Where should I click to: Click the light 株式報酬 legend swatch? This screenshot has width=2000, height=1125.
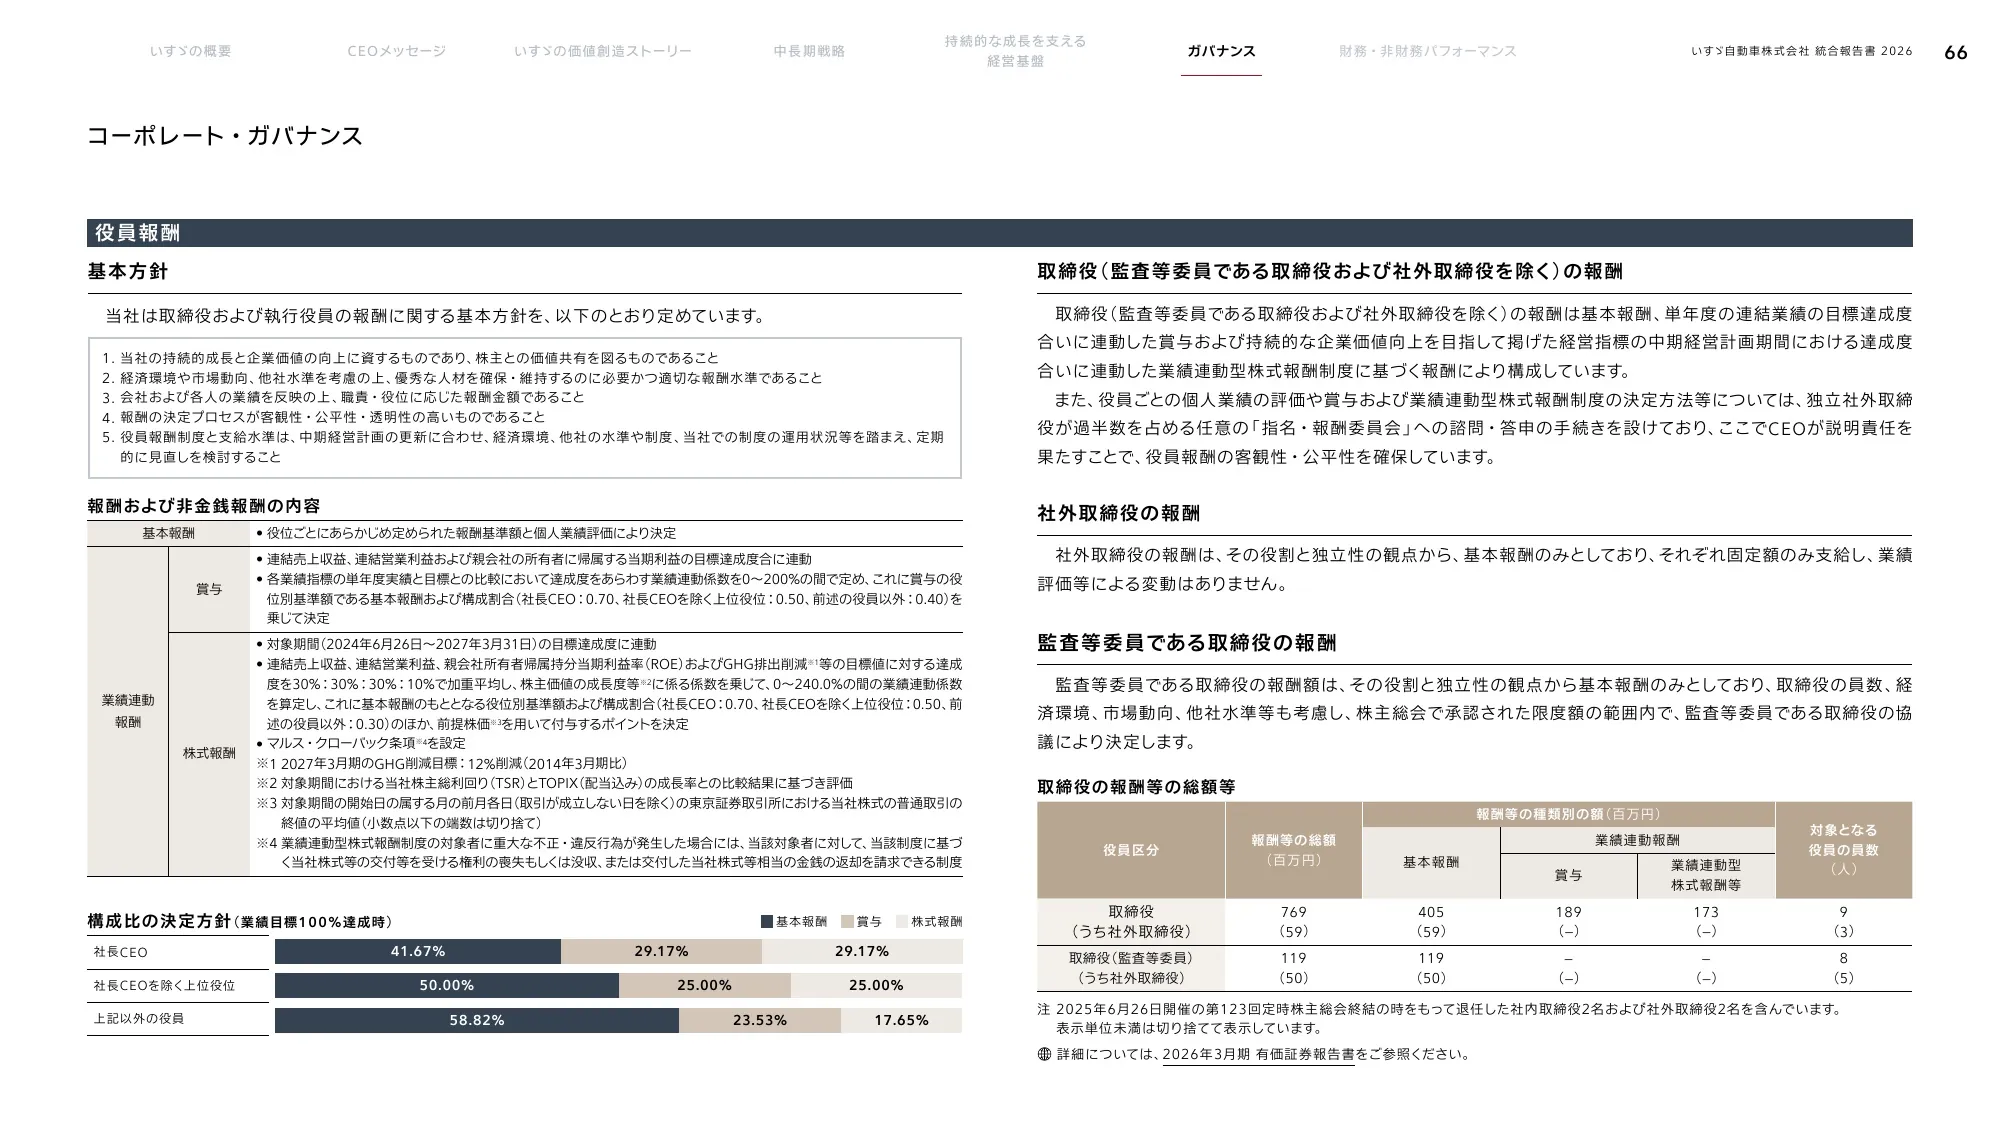click(901, 922)
